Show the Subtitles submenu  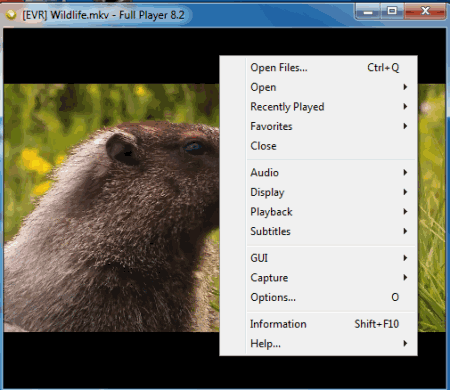tap(318, 231)
